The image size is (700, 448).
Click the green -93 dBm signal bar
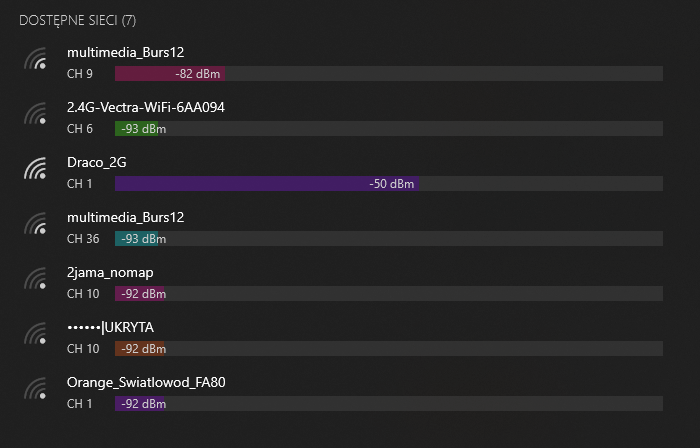(137, 129)
